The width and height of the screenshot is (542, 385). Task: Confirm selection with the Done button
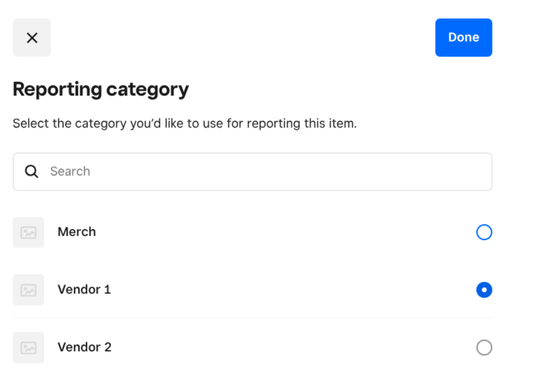pos(464,38)
